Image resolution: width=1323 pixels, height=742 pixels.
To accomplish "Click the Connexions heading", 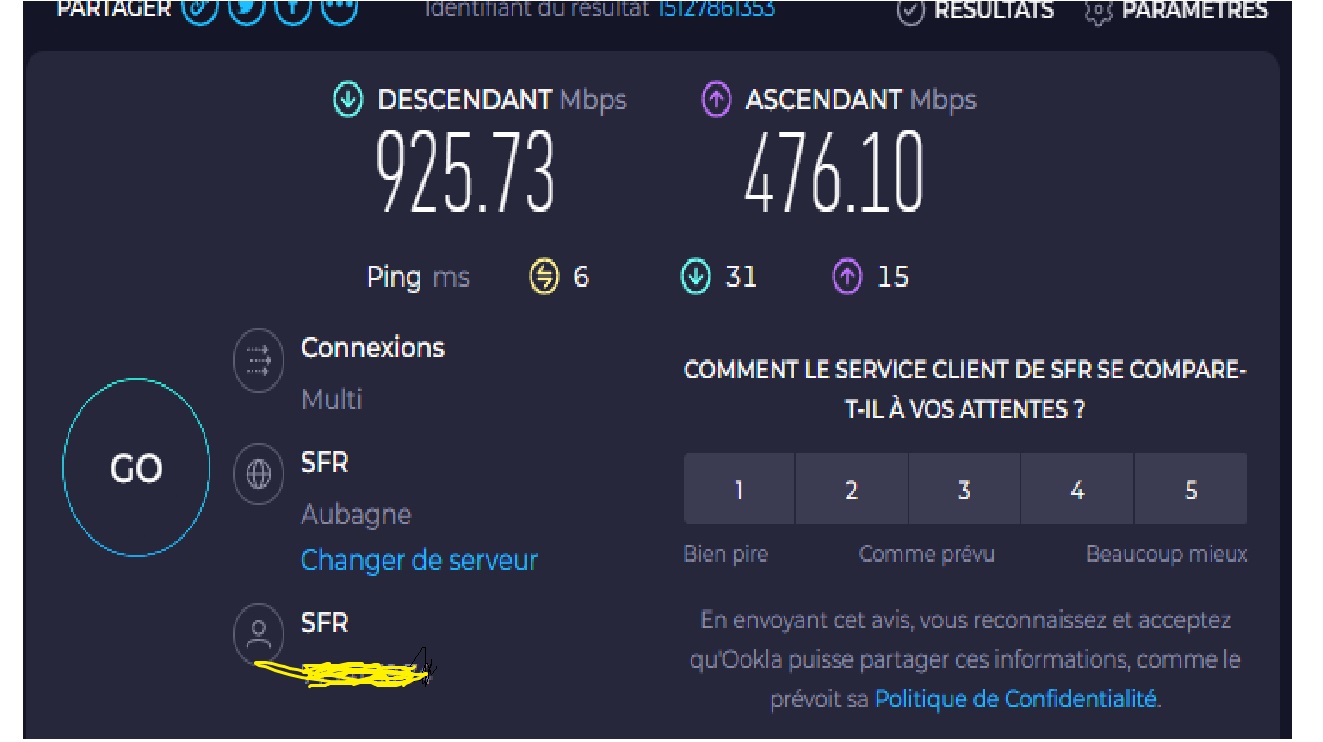I will (x=373, y=347).
